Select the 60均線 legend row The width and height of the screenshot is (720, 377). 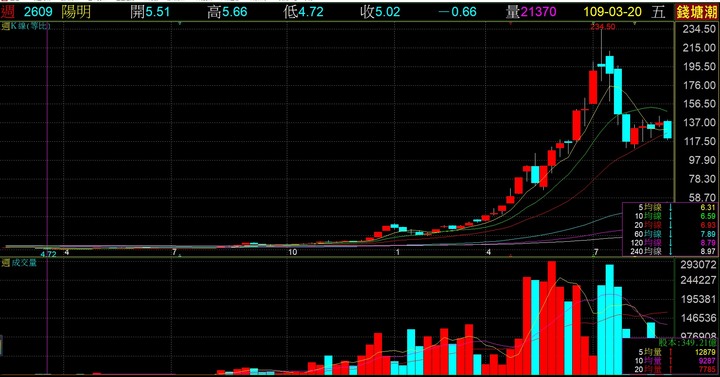(x=670, y=234)
